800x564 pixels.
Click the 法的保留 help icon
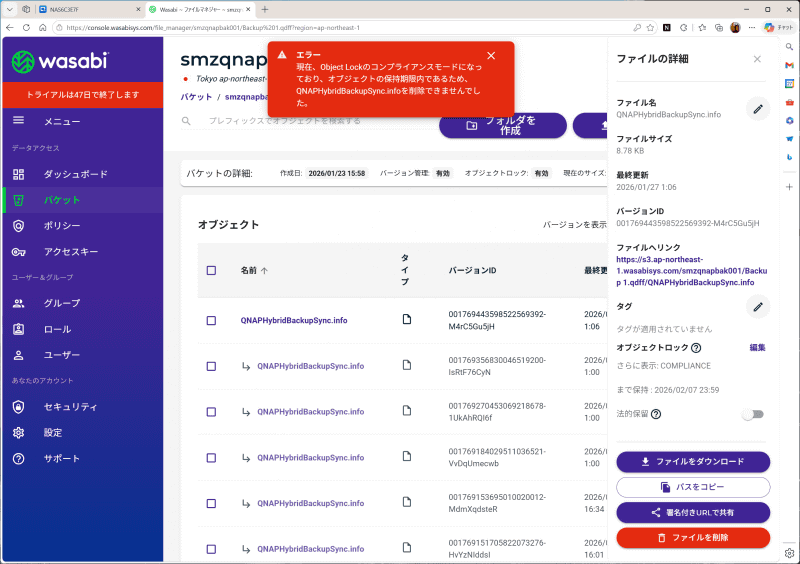click(656, 414)
